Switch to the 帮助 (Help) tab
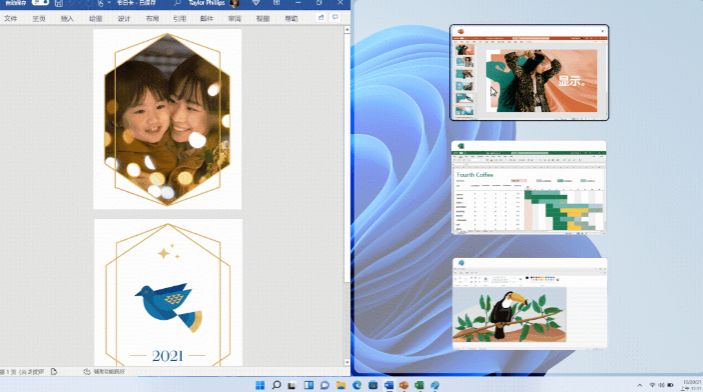The height and width of the screenshot is (392, 703). (291, 18)
